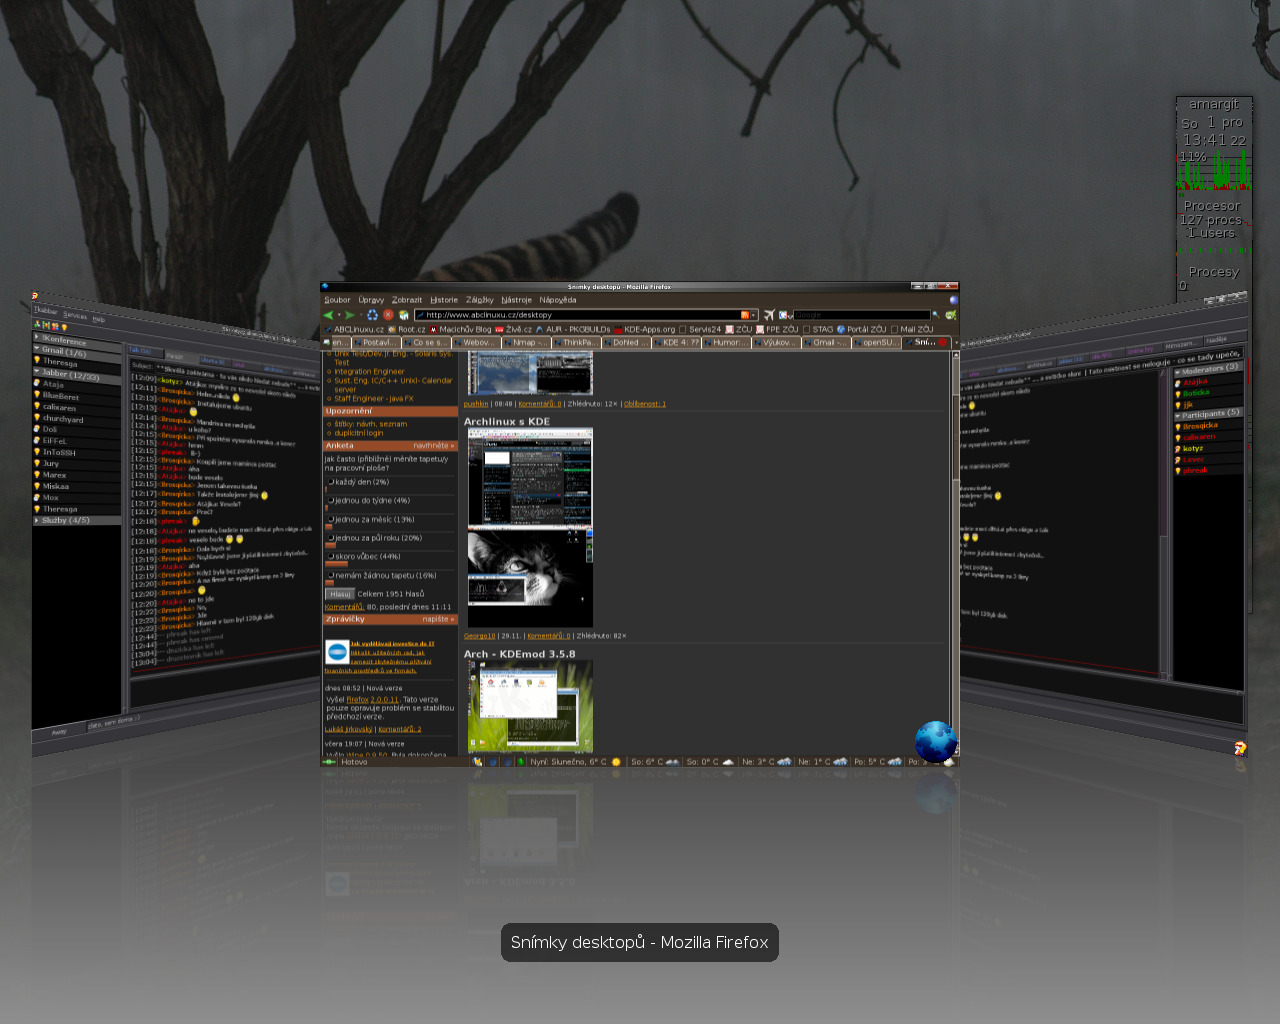Open the tab list dropdown at tab bar end
1280x1024 pixels.
[956, 342]
